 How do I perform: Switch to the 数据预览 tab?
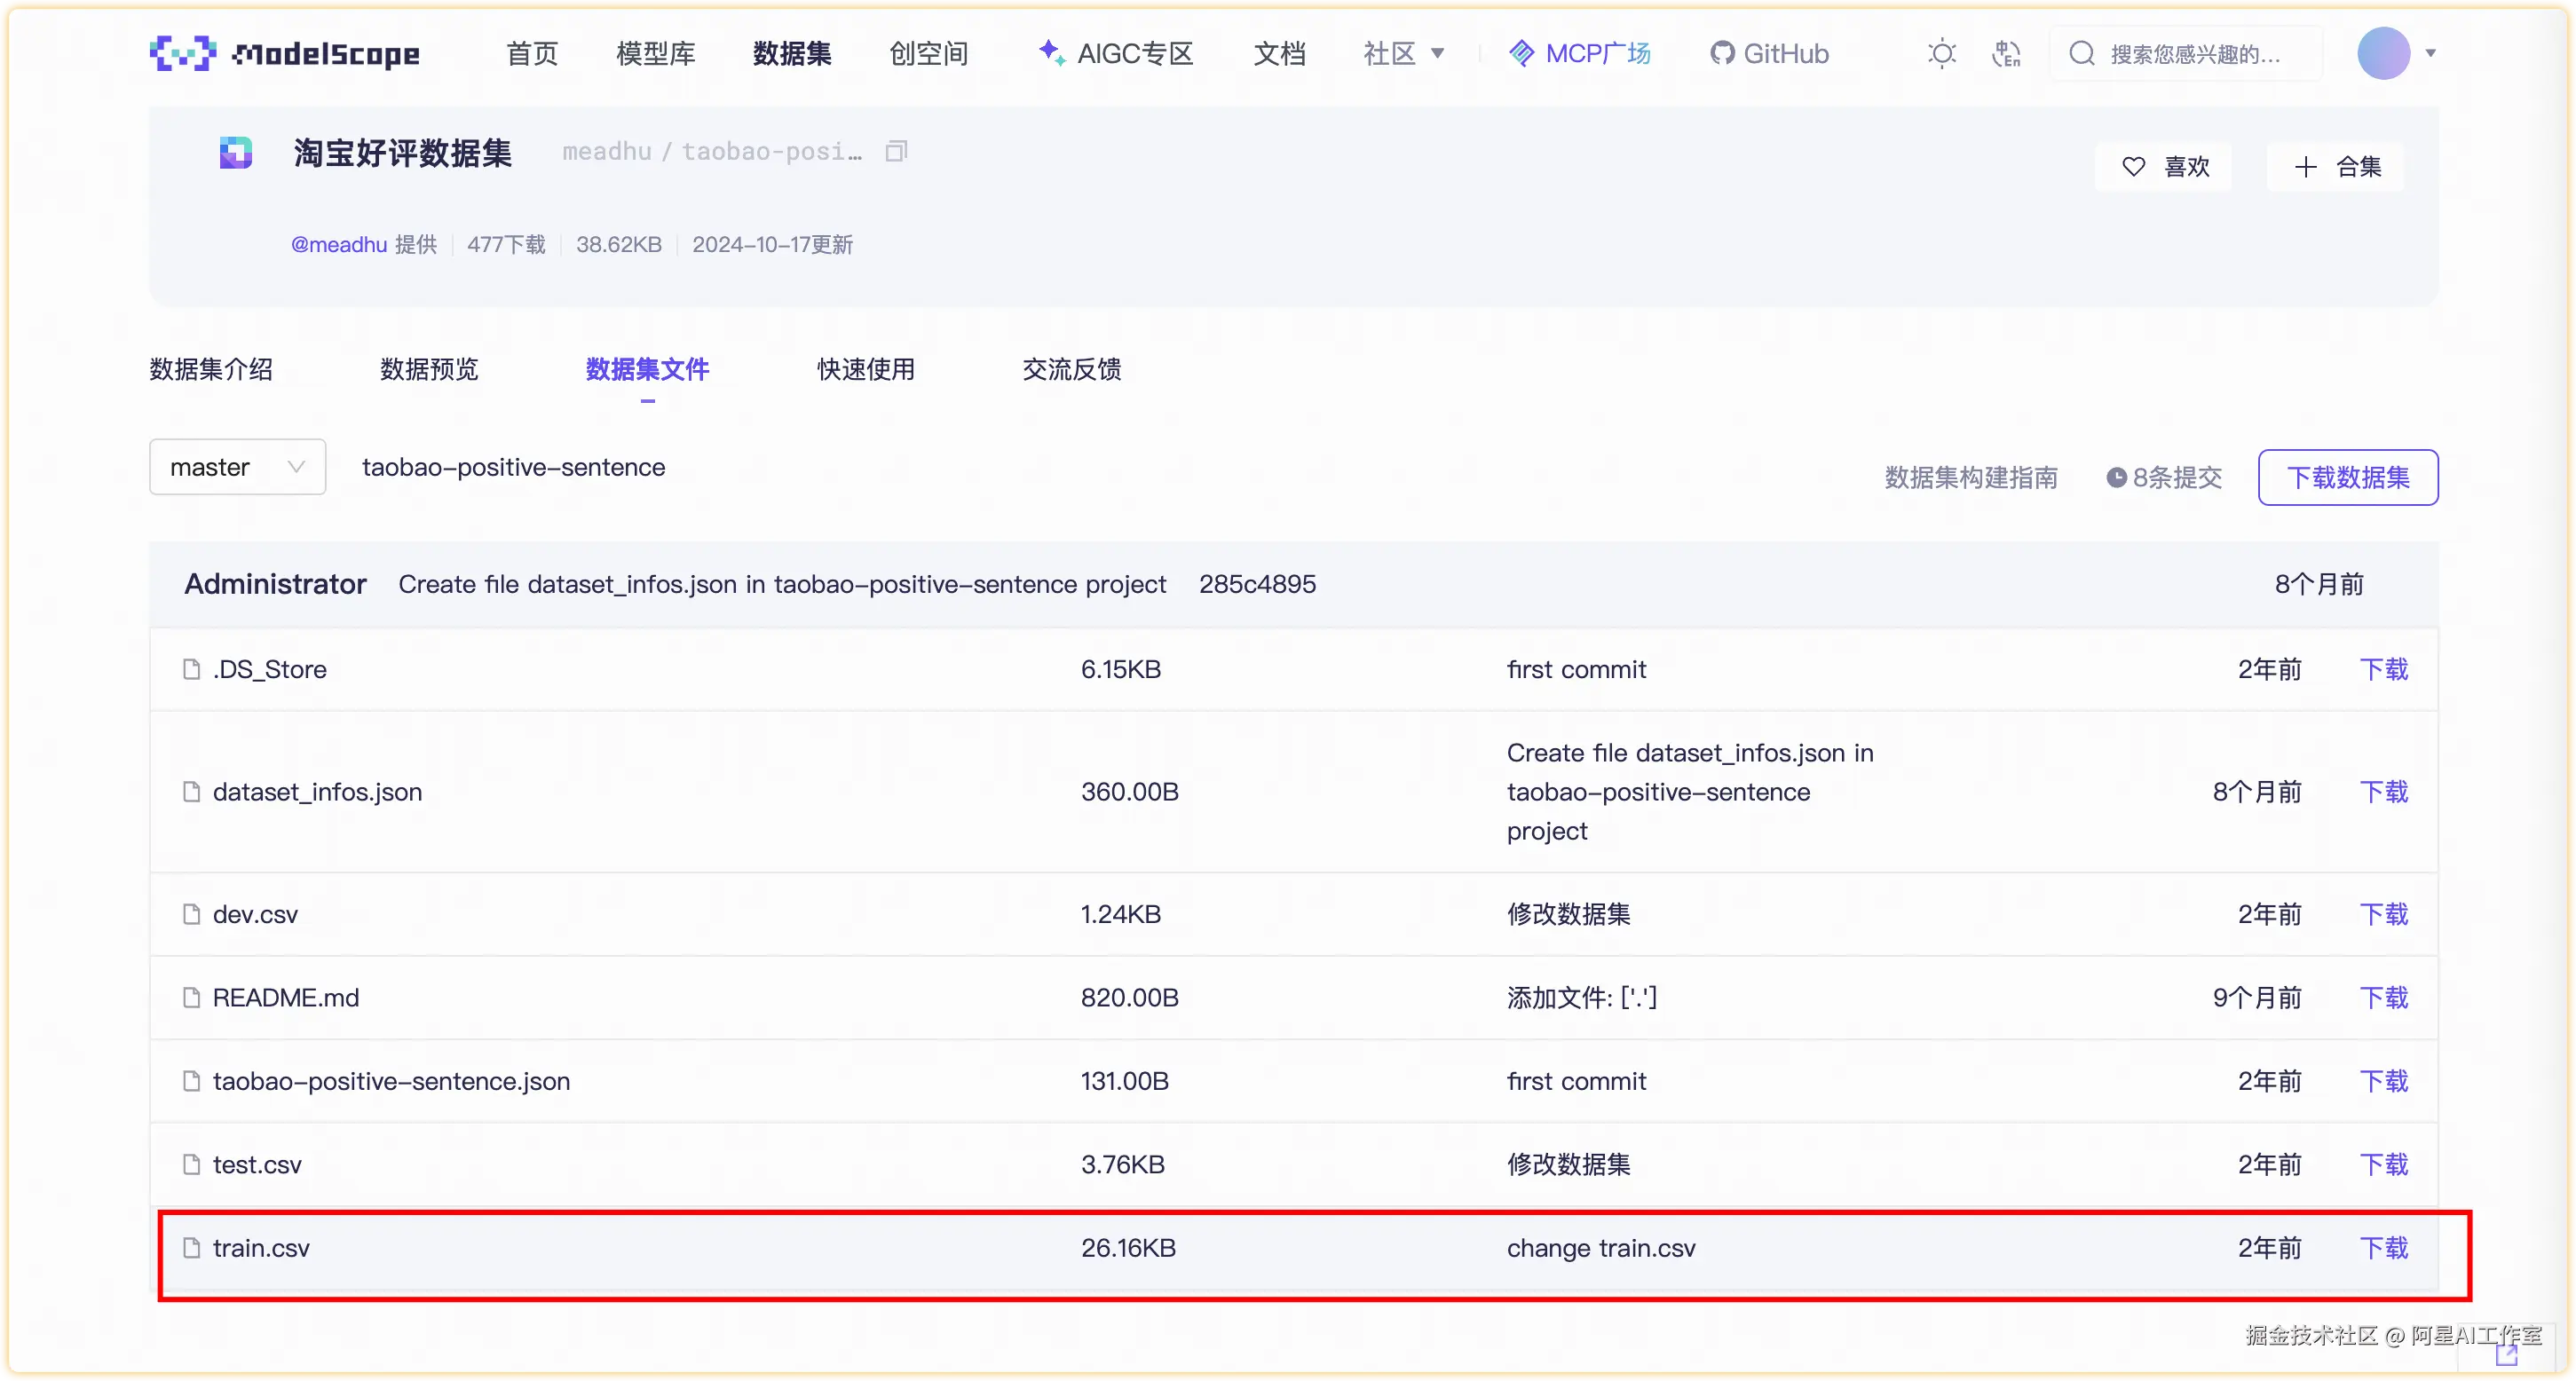coord(429,369)
